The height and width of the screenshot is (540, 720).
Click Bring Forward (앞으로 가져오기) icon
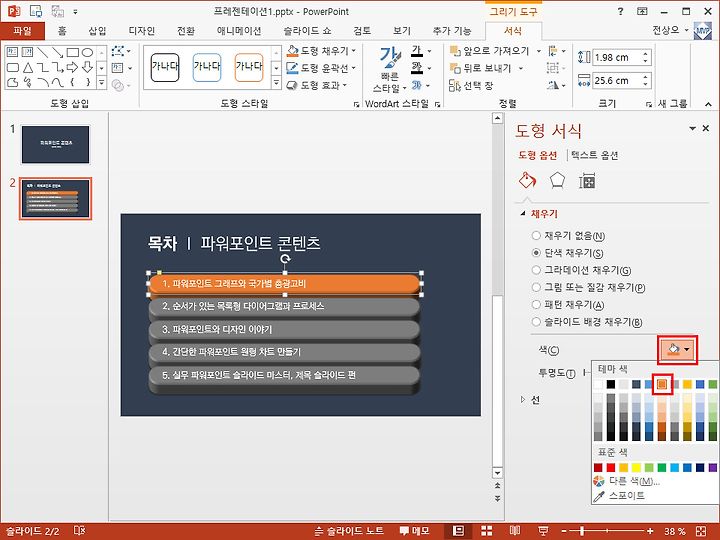[455, 51]
